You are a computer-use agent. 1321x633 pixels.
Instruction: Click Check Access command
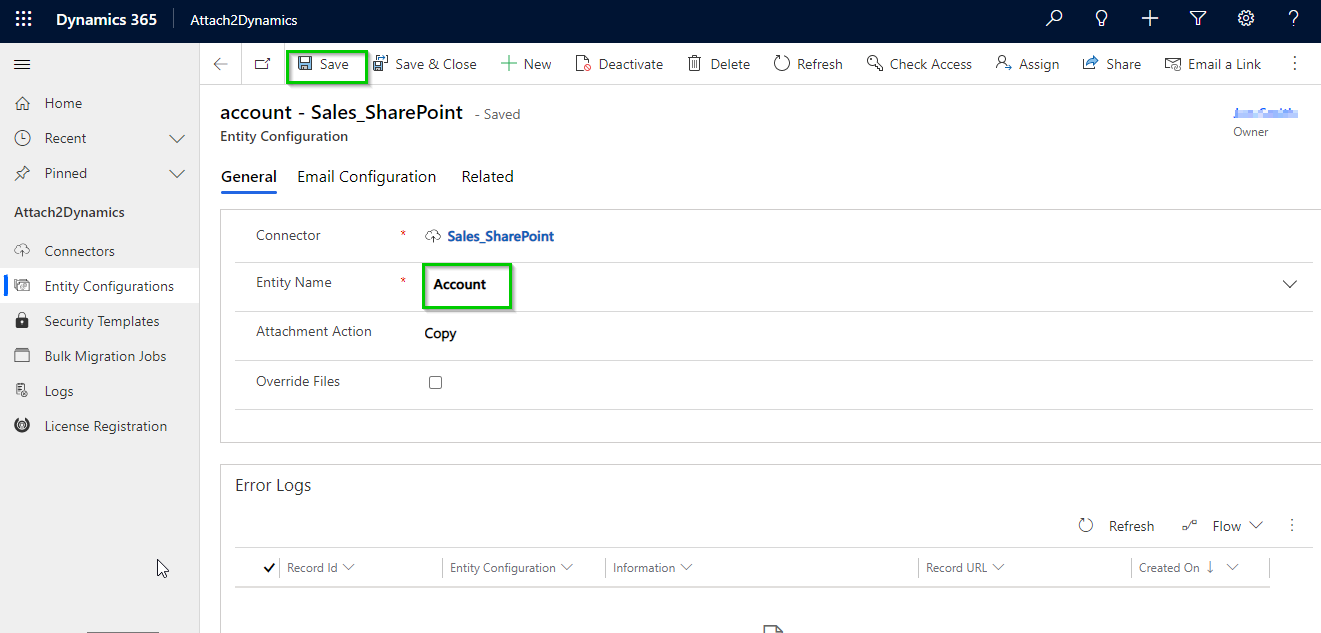(919, 64)
